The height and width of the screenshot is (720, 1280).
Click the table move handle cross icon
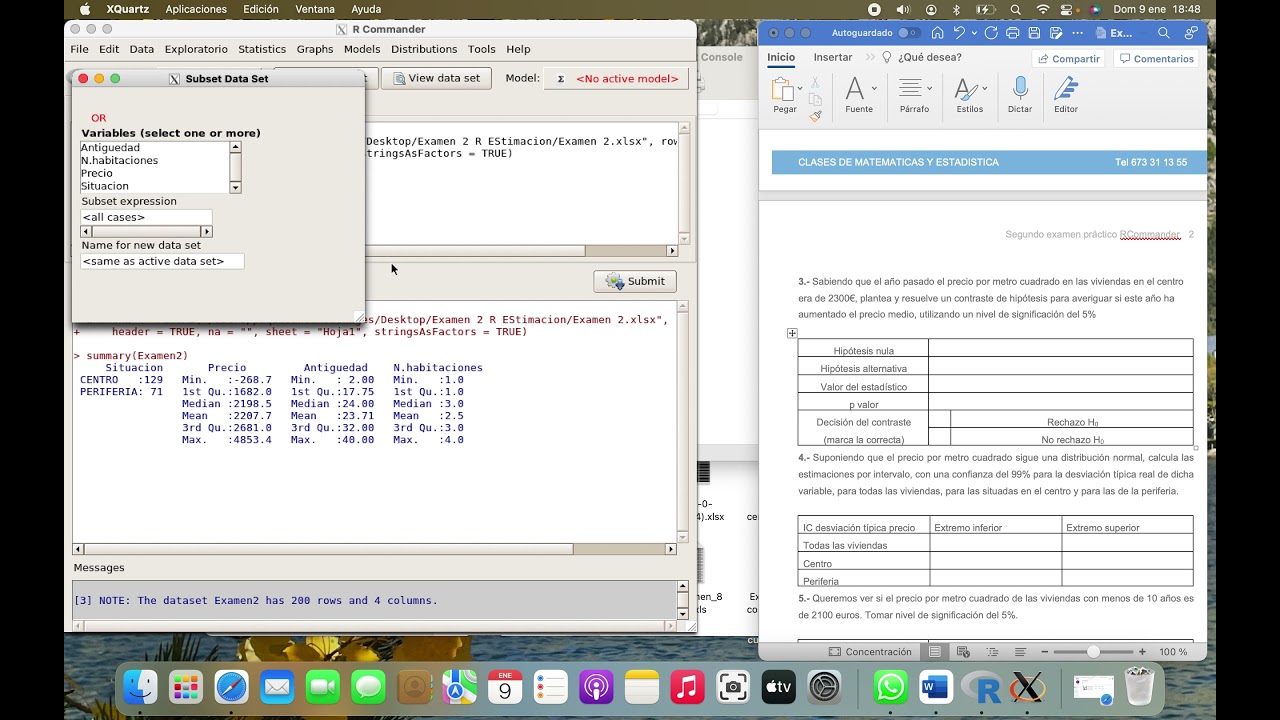point(792,333)
